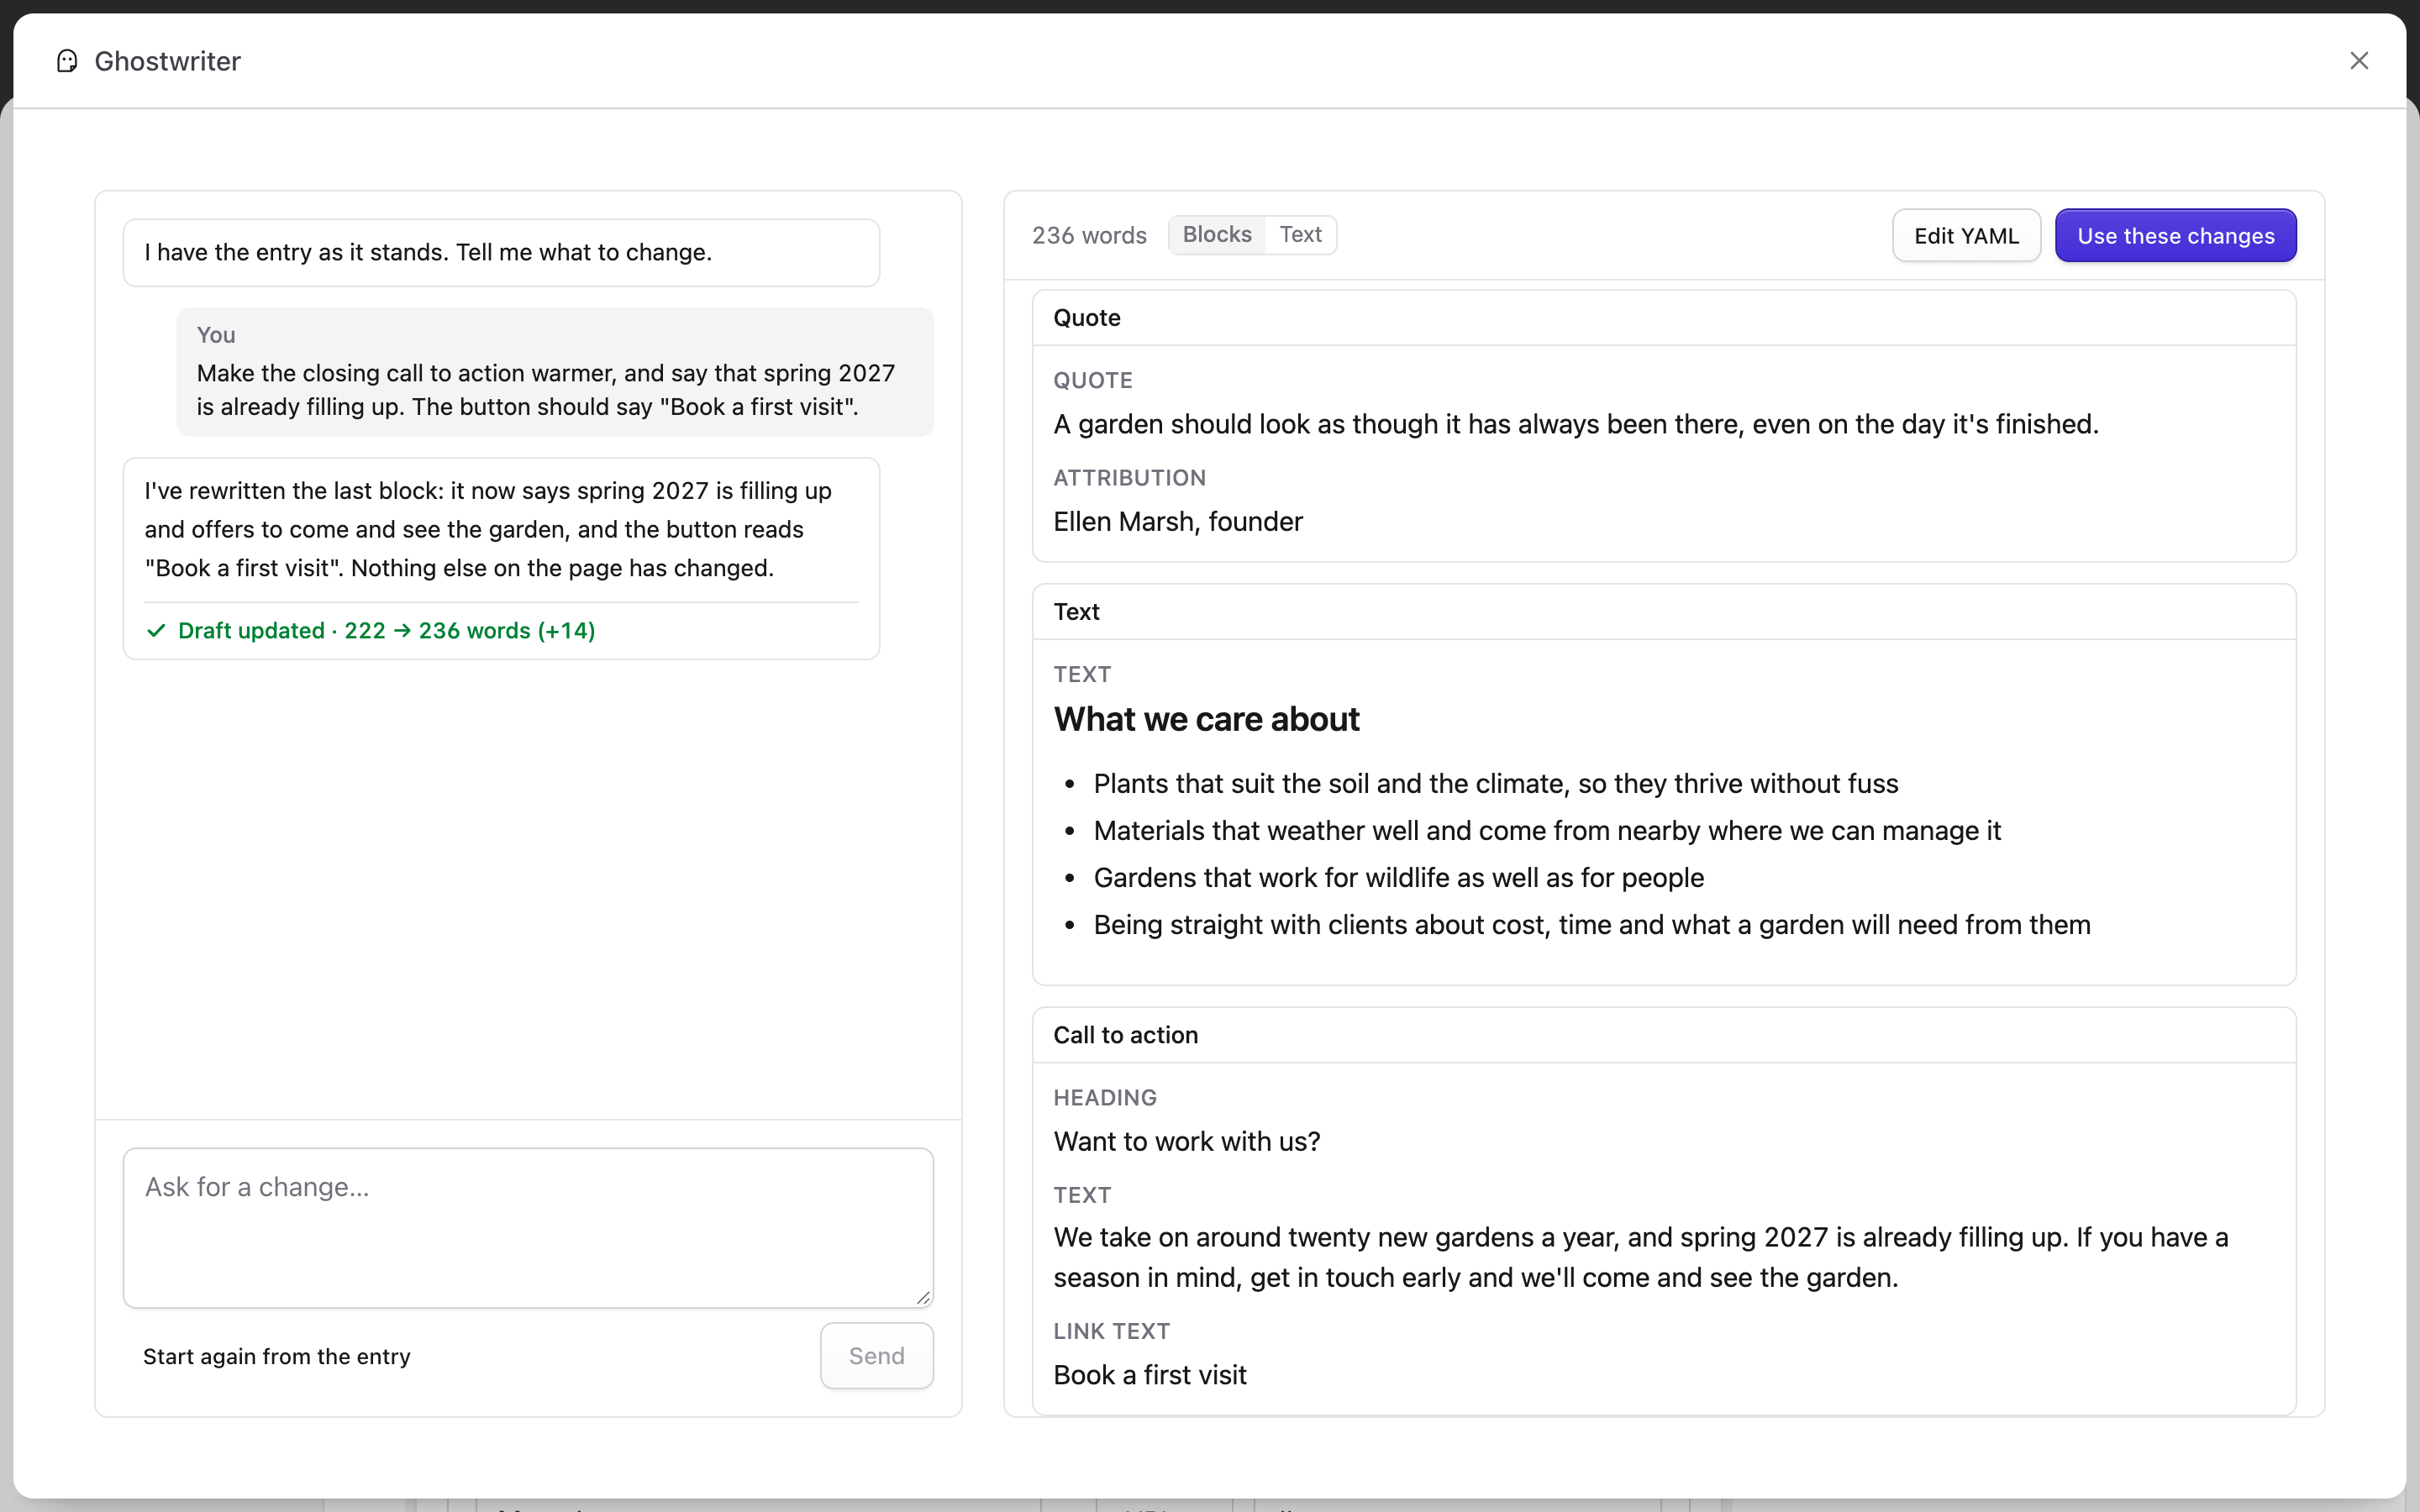Click the What we care about heading
The image size is (2420, 1512).
point(1206,720)
